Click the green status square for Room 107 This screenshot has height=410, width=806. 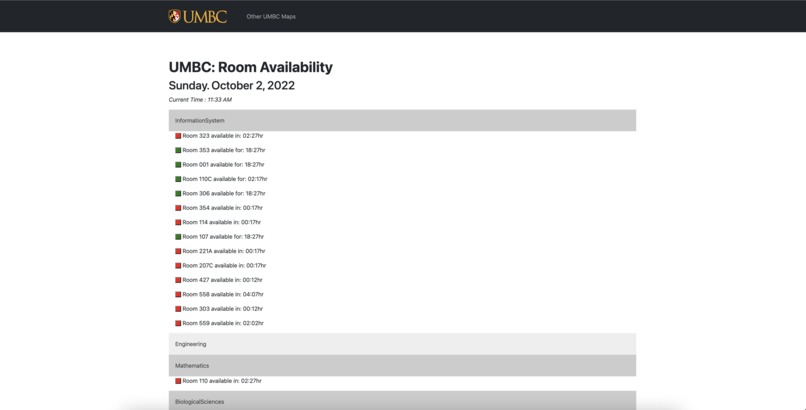(178, 237)
